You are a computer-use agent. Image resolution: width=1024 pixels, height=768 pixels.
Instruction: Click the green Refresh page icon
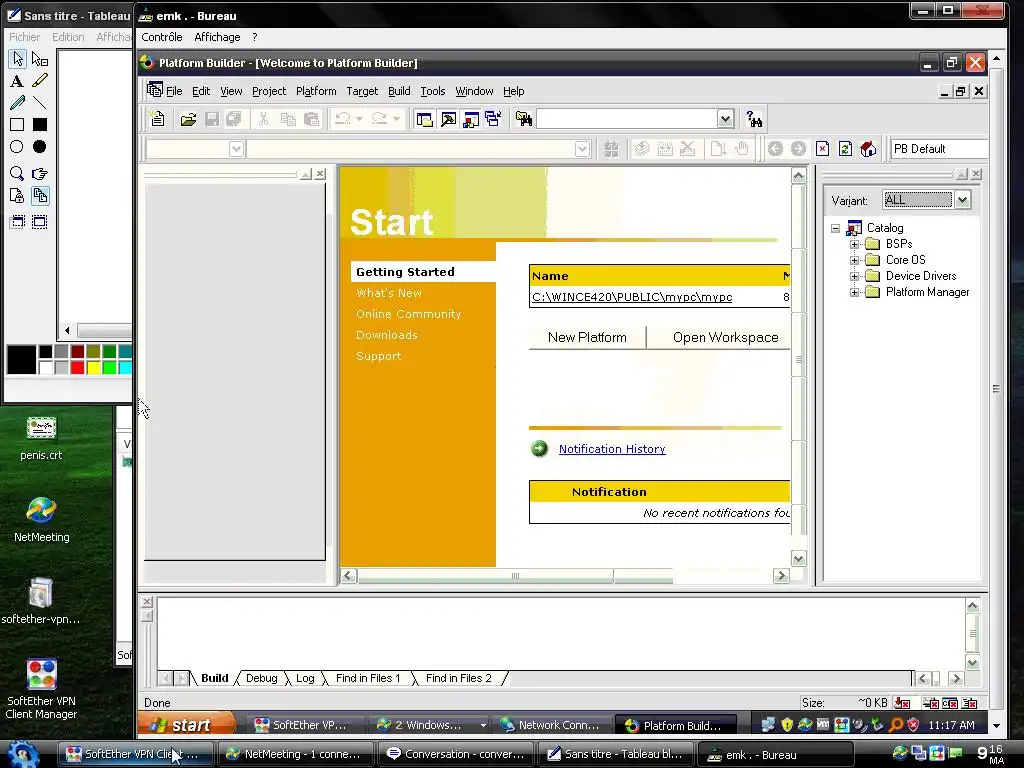pos(845,149)
